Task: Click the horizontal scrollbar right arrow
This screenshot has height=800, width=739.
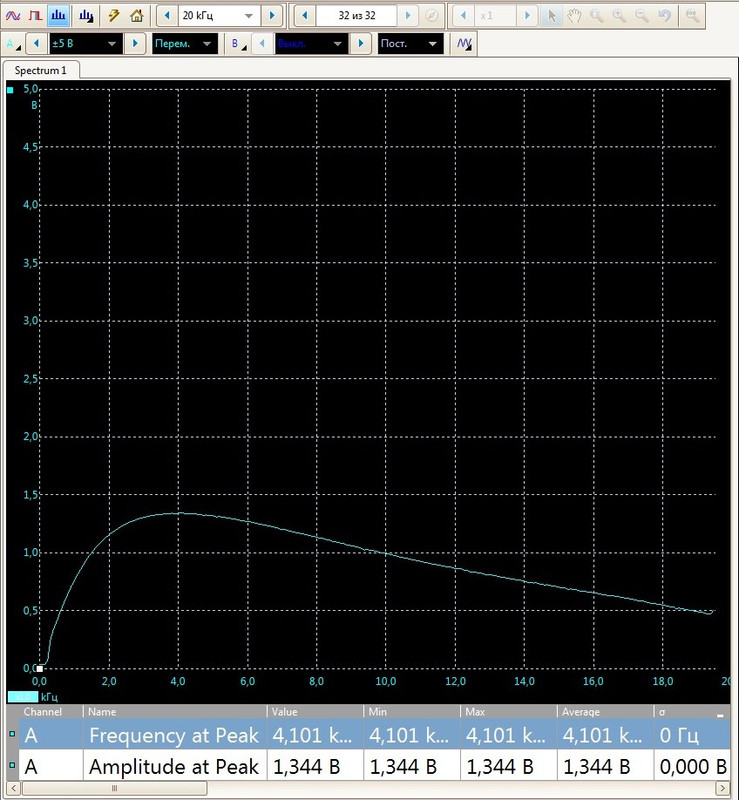Action: [722, 788]
